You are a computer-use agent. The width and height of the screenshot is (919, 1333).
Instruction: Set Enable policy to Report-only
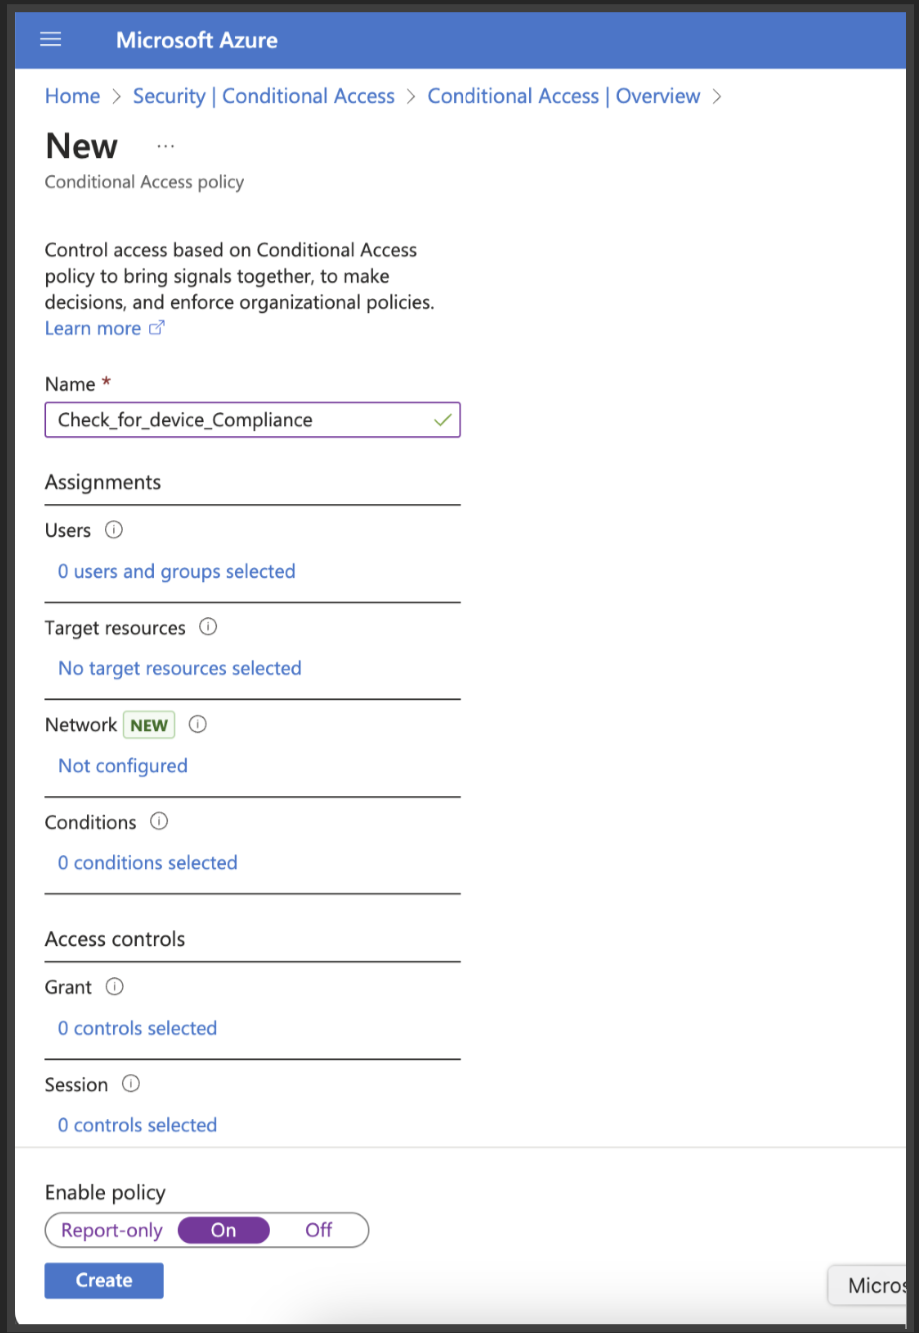112,1230
